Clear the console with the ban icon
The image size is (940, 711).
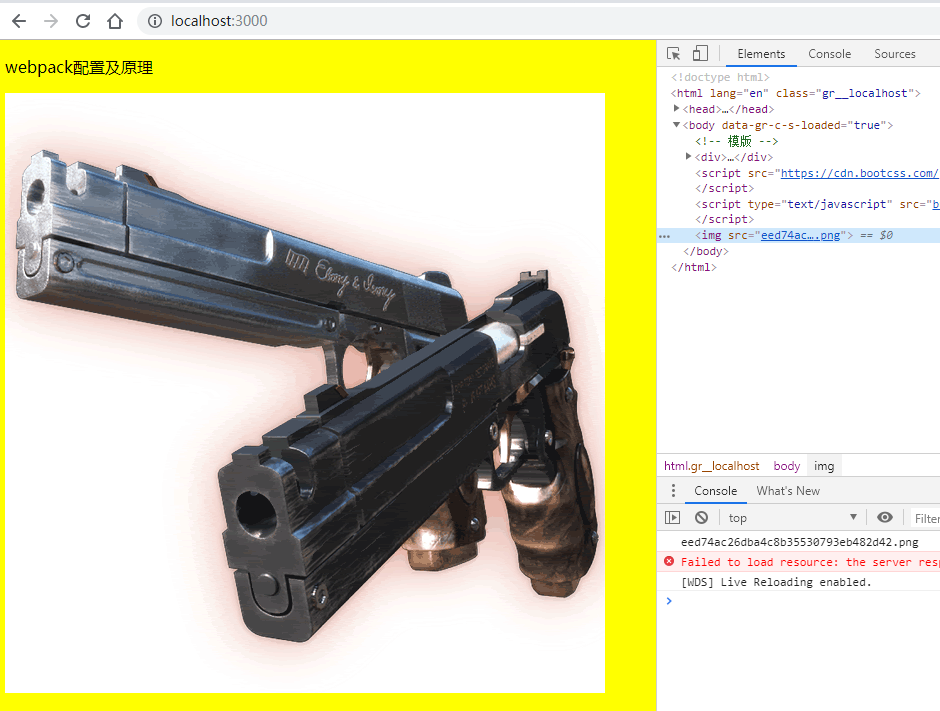click(x=701, y=517)
